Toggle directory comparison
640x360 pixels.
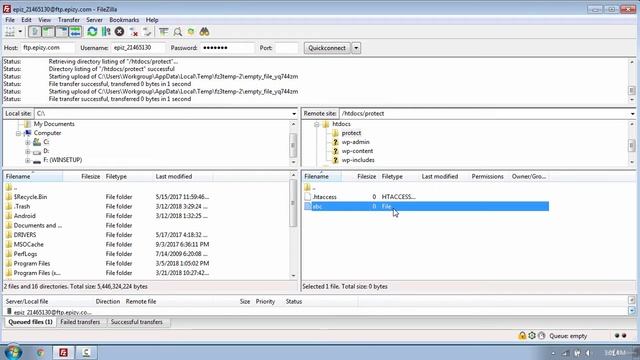click(x=178, y=32)
